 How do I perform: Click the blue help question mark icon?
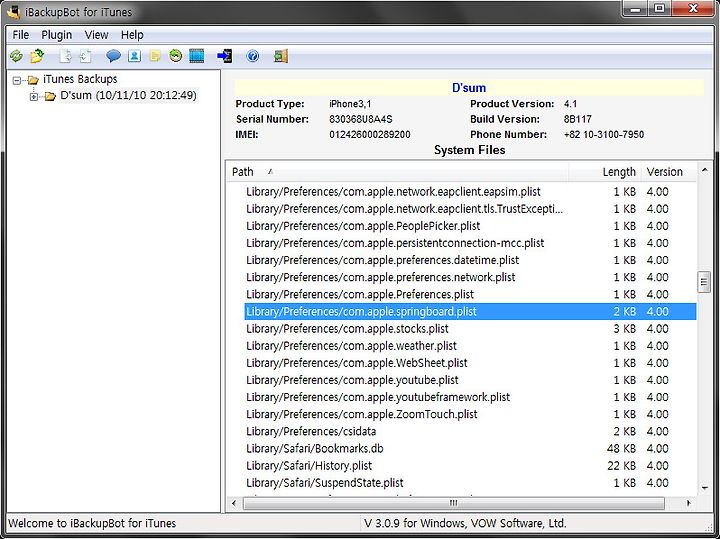253,56
